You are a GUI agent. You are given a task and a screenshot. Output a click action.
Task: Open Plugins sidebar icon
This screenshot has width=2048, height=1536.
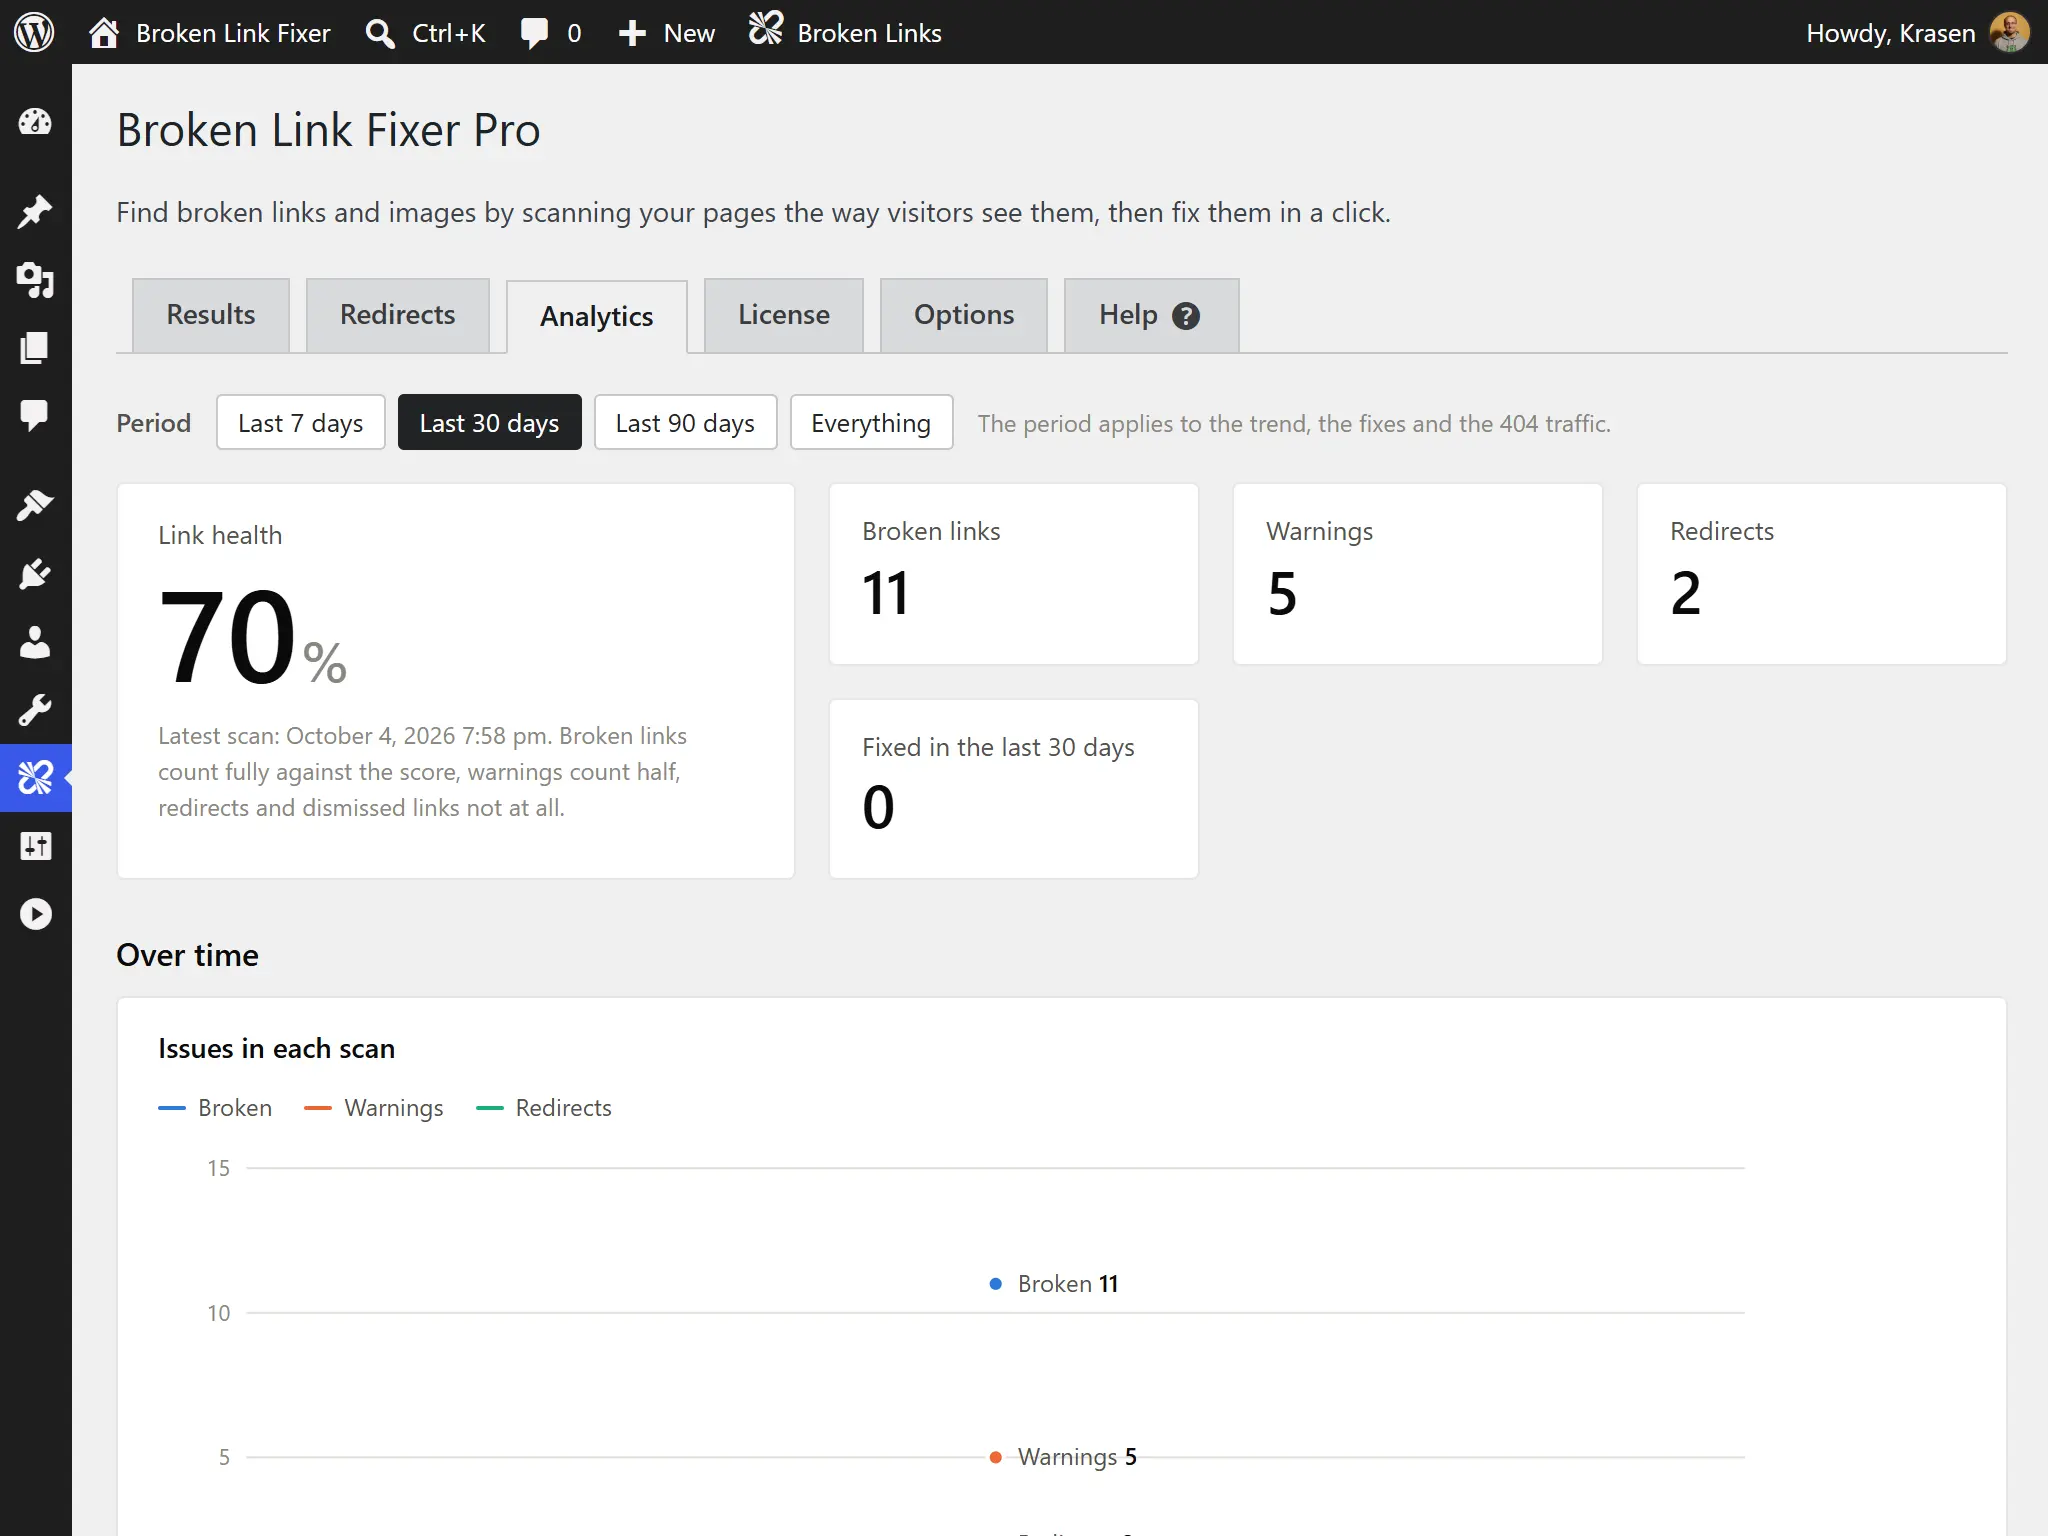point(35,574)
